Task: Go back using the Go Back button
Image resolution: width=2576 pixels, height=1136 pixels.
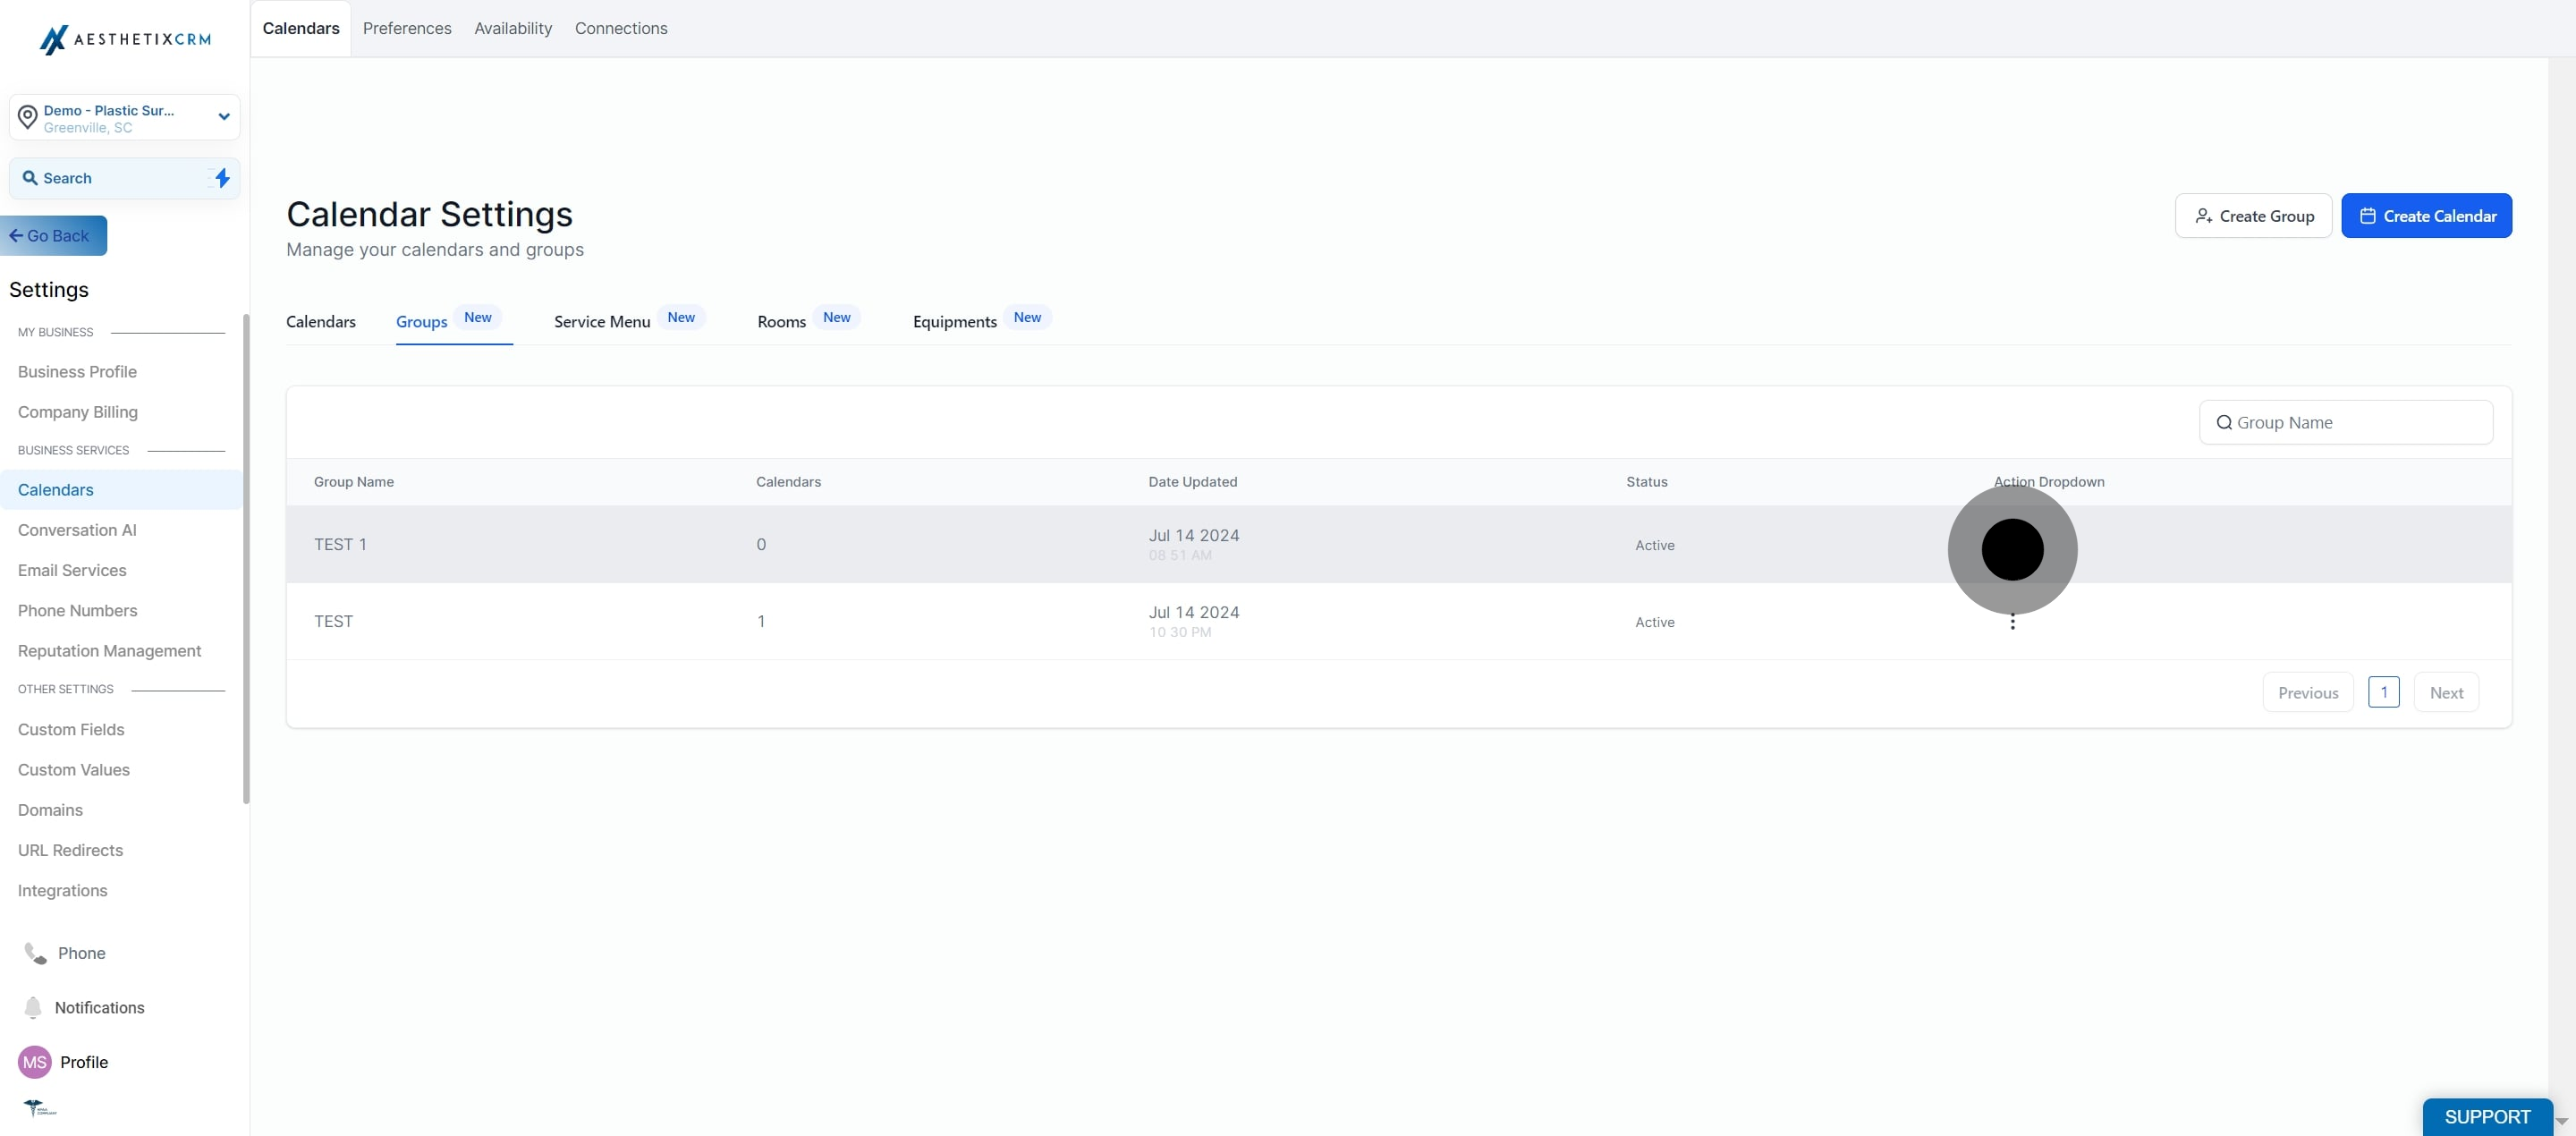Action: point(53,236)
